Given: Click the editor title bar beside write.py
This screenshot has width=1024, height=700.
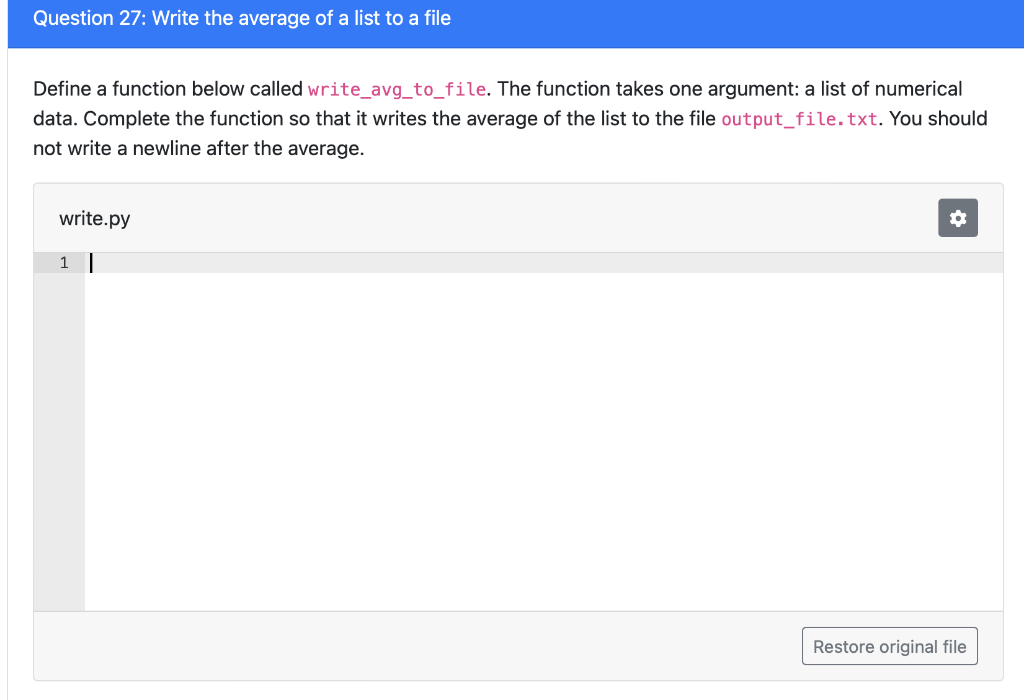Looking at the screenshot, I should [x=532, y=218].
